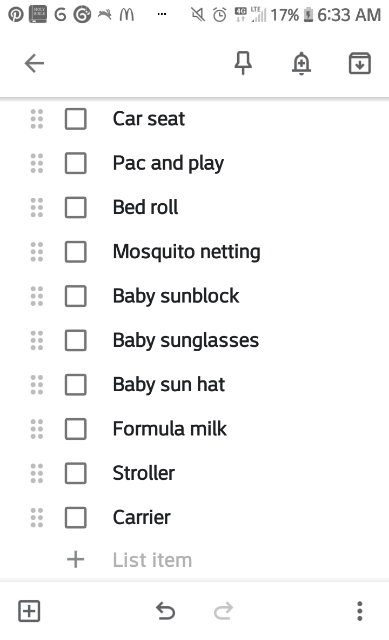This screenshot has width=389, height=640.
Task: Tap the back arrow icon
Action: click(x=34, y=64)
